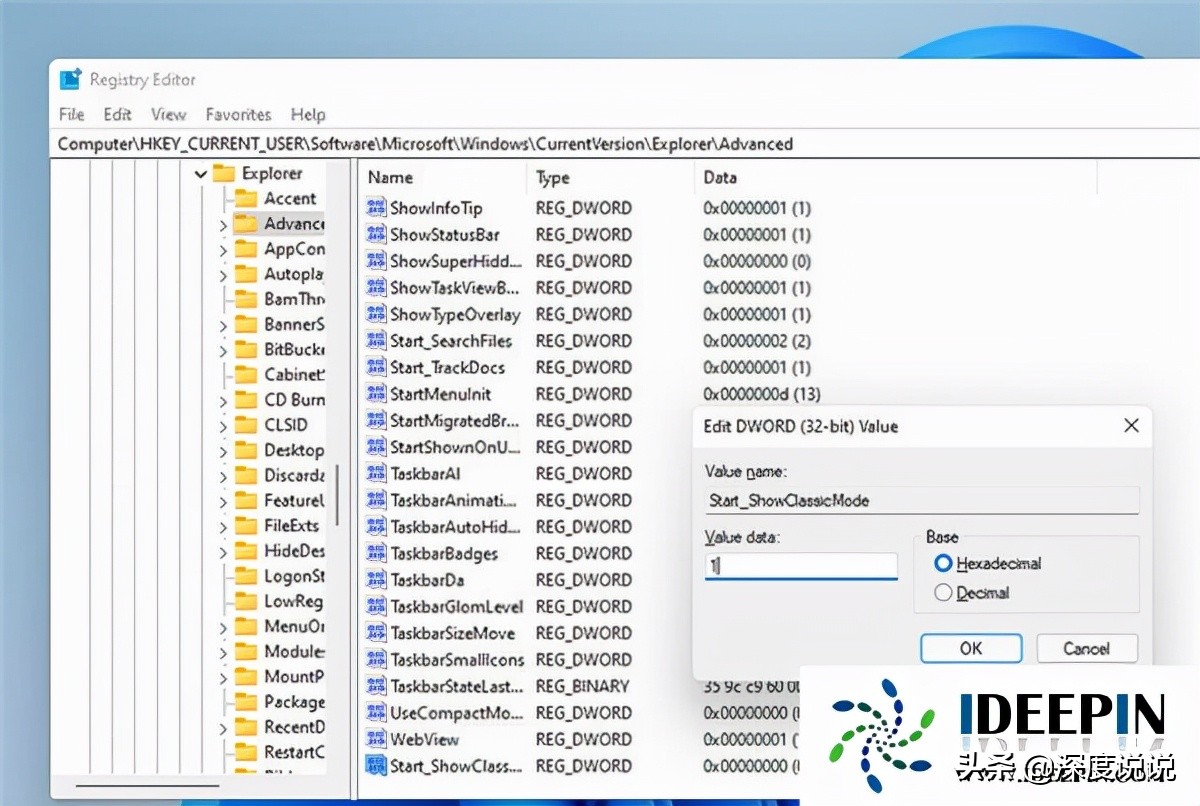Open the View menu
The image size is (1200, 806).
[168, 114]
